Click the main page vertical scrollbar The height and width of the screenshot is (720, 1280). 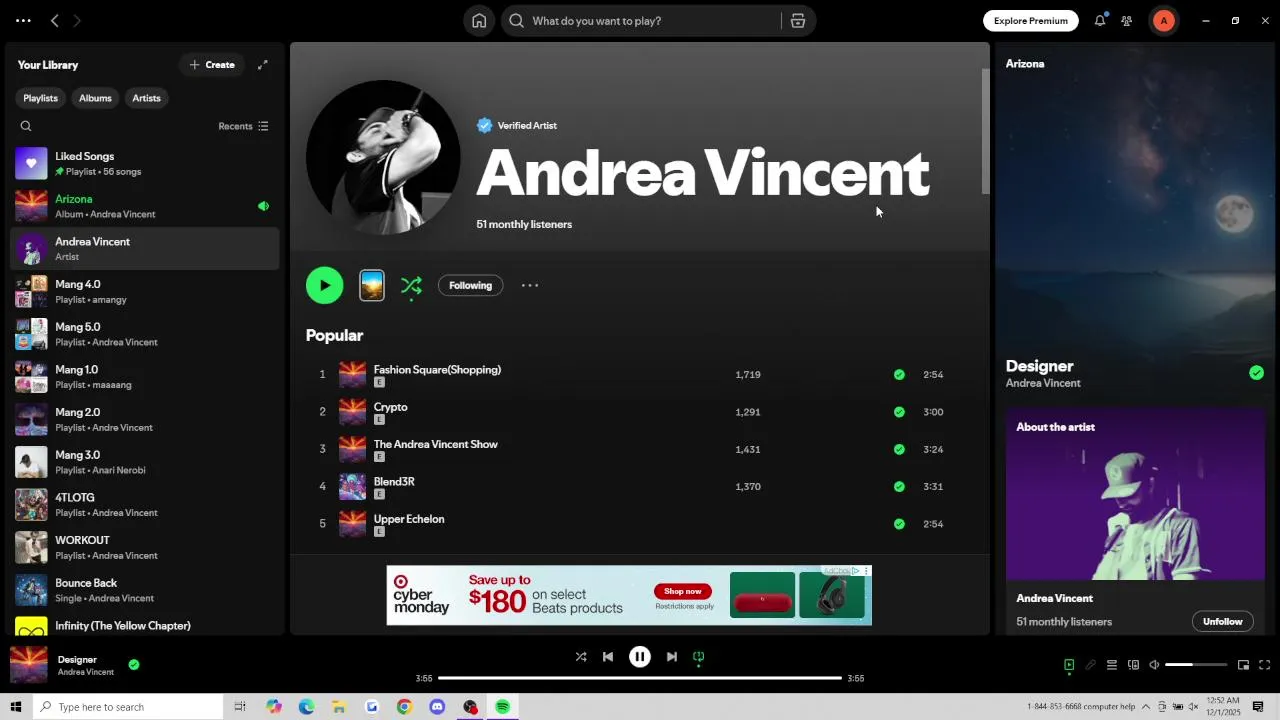[985, 131]
